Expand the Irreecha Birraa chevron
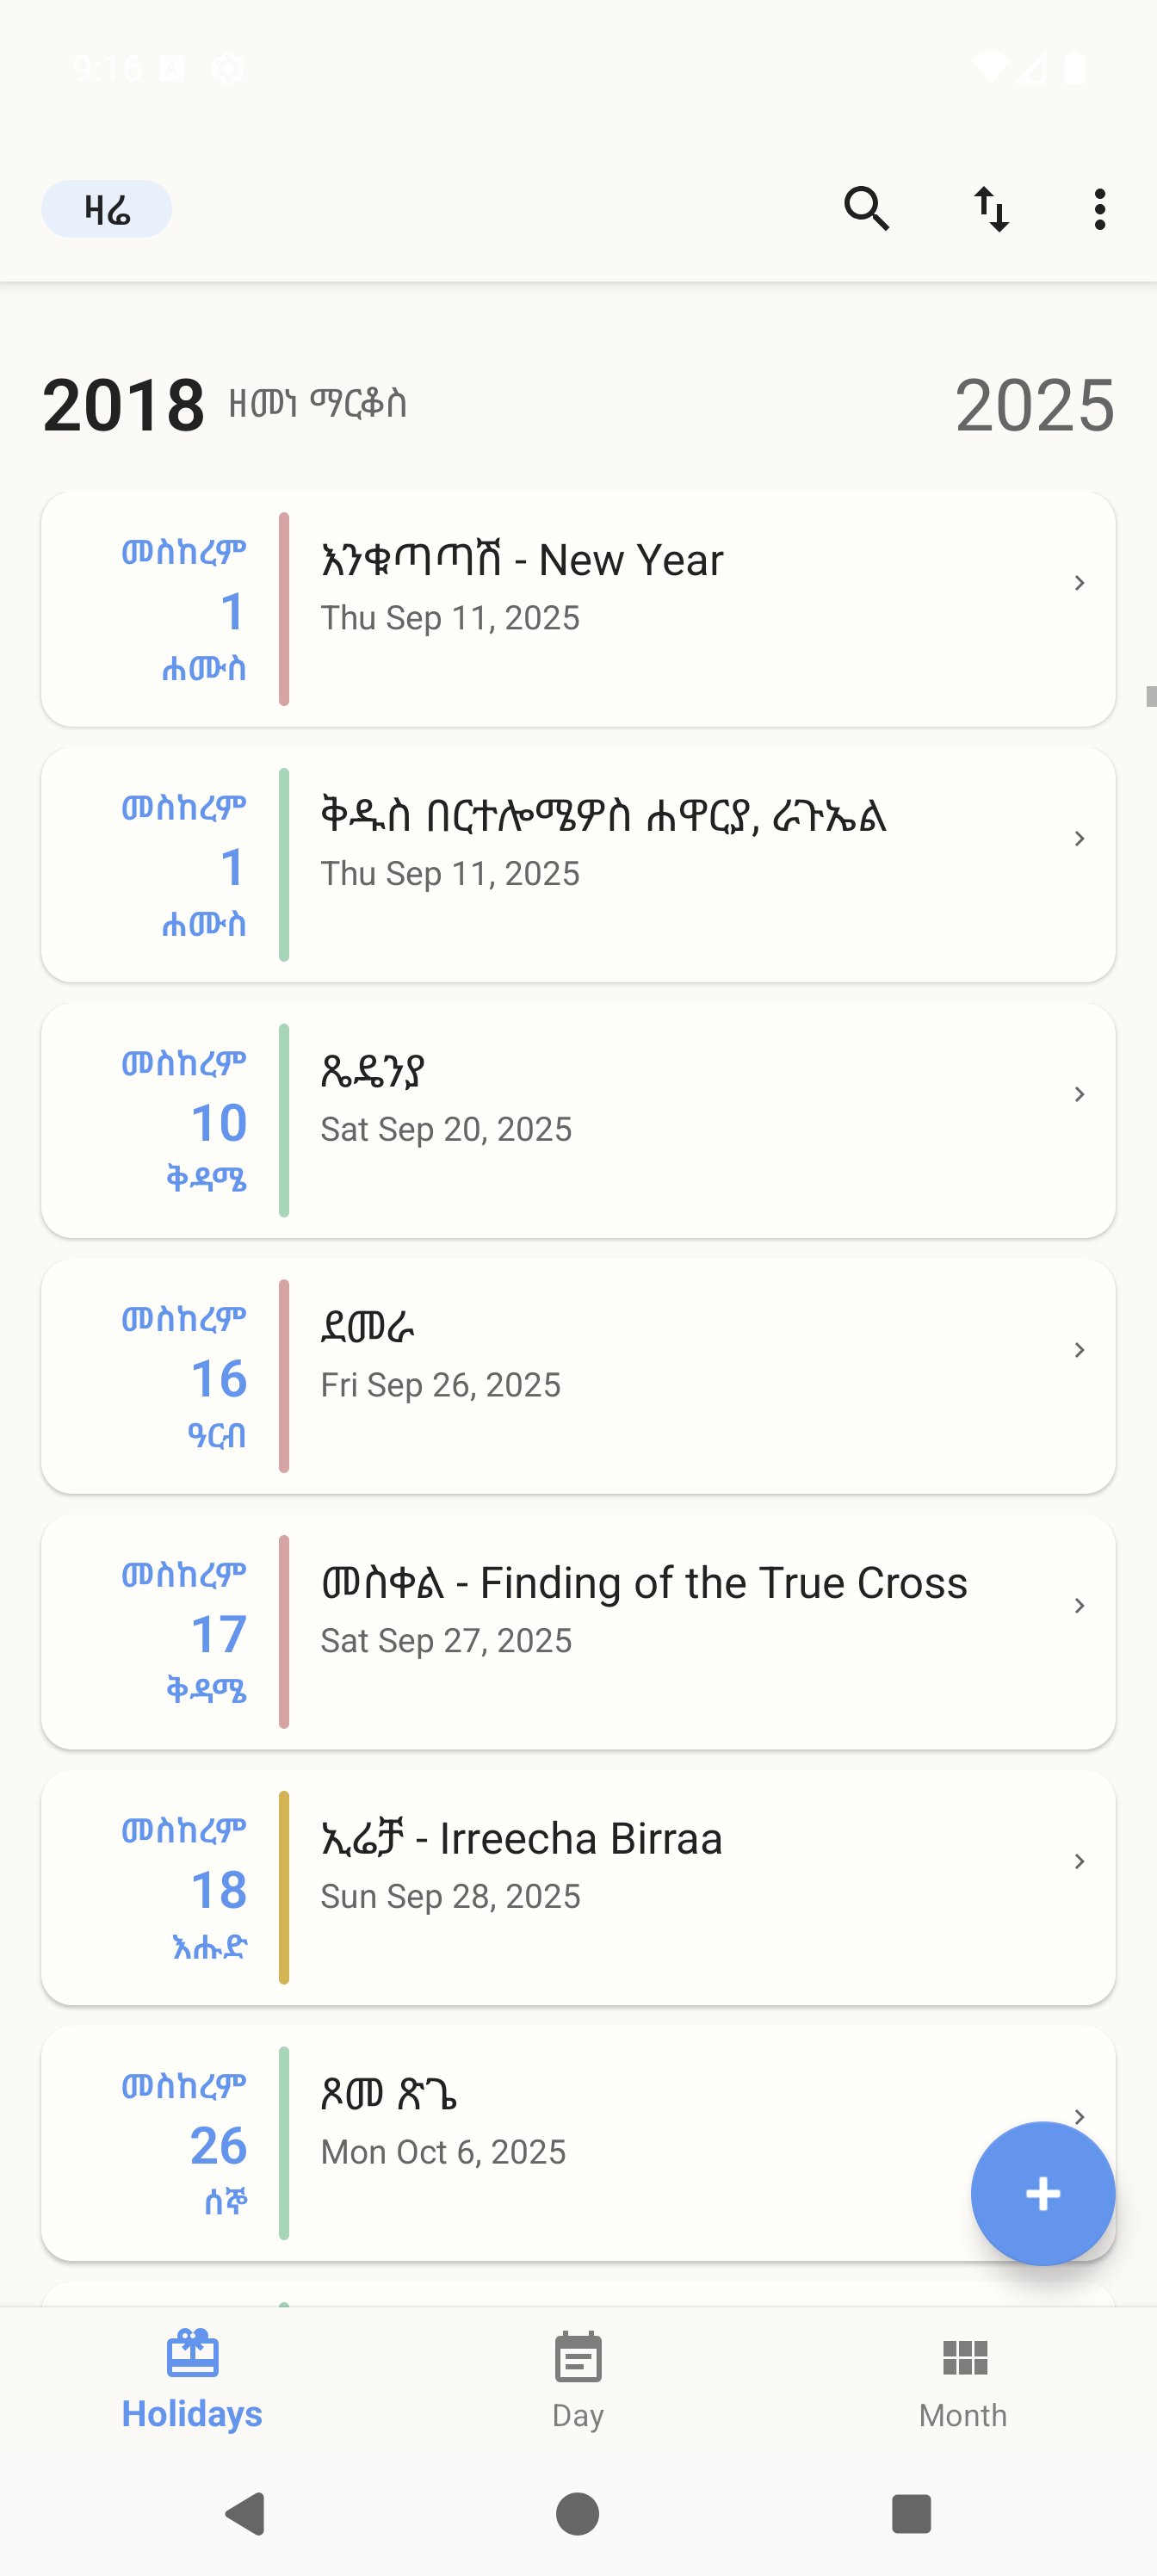Screen dimensions: 1157x2576 pyautogui.click(x=1079, y=1861)
